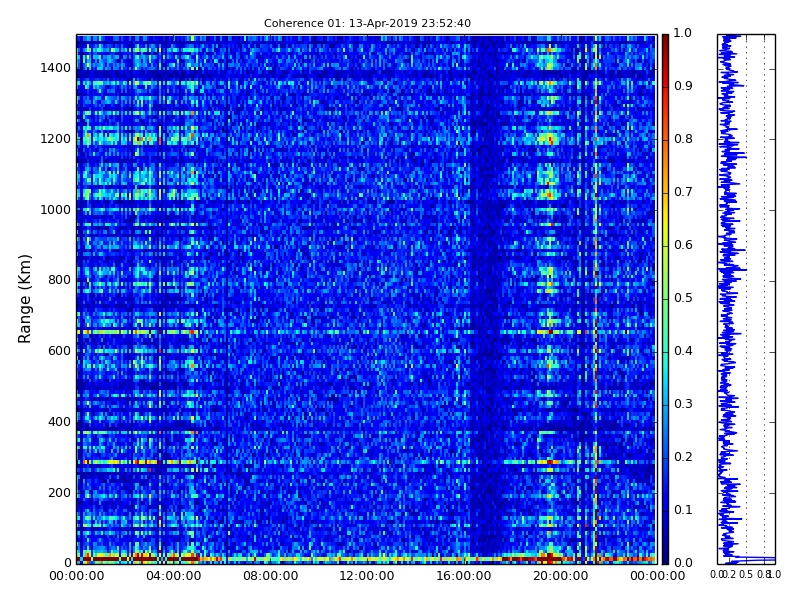Click the 1200 range tick label
800x600 pixels.
[55, 139]
